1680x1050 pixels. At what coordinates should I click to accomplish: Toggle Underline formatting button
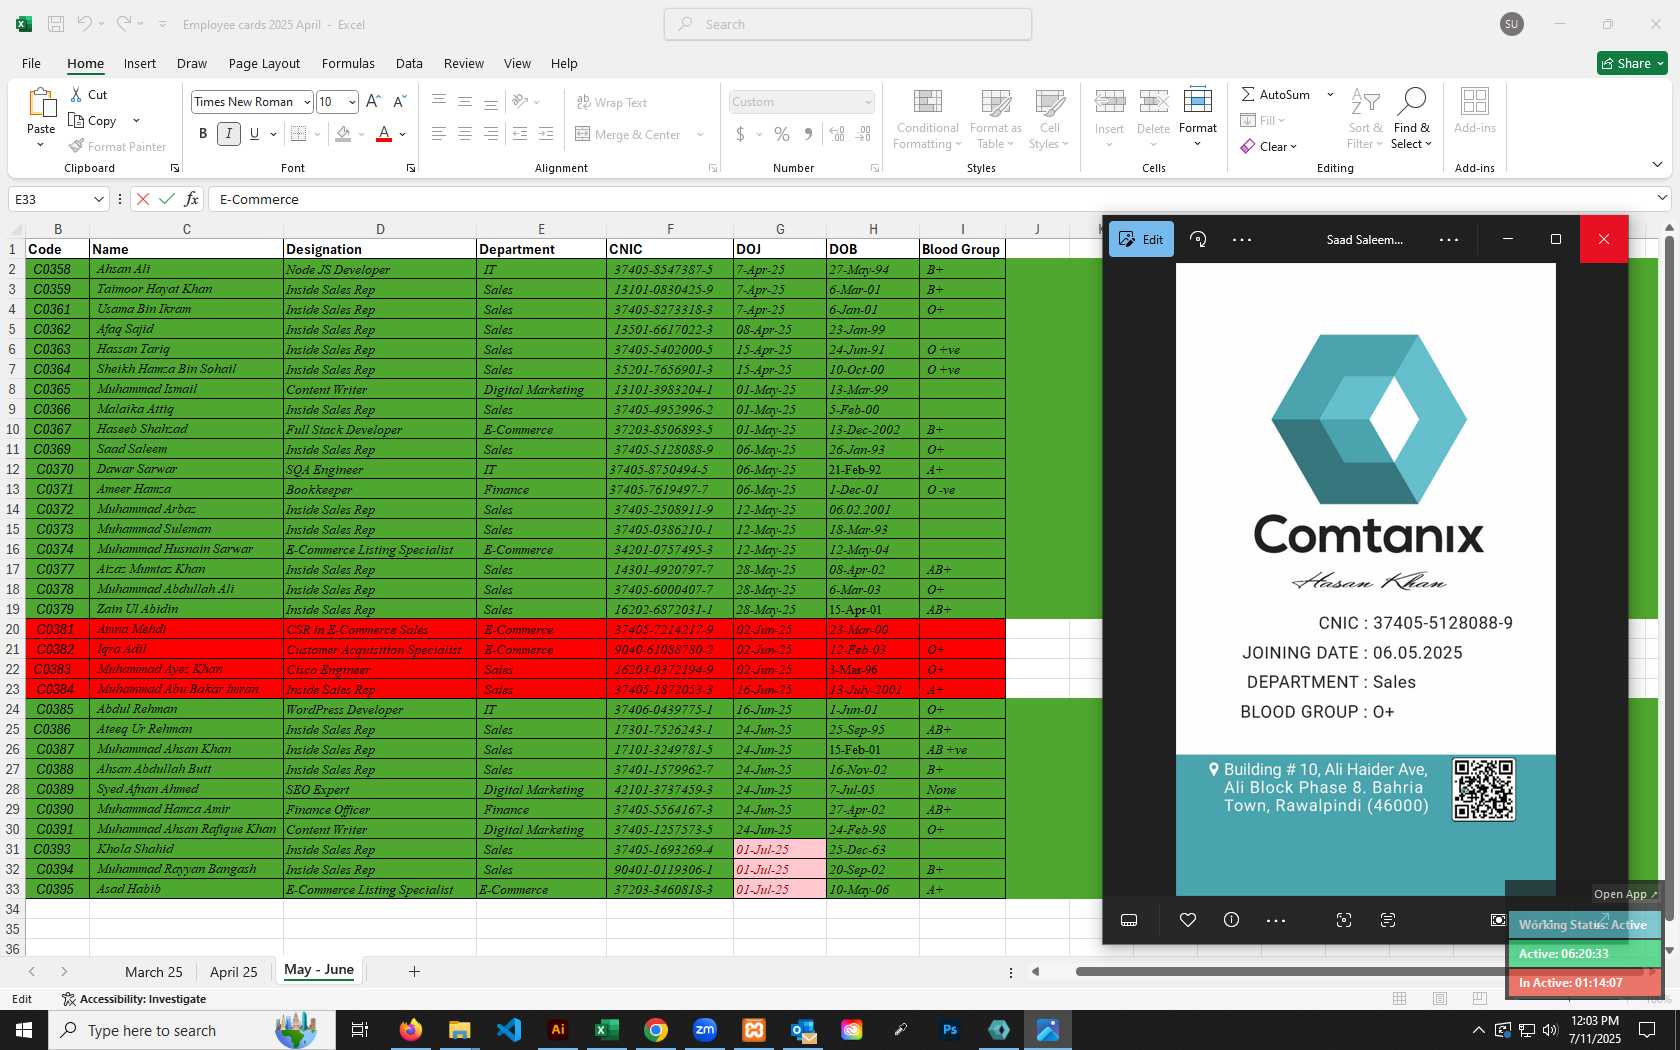point(254,134)
